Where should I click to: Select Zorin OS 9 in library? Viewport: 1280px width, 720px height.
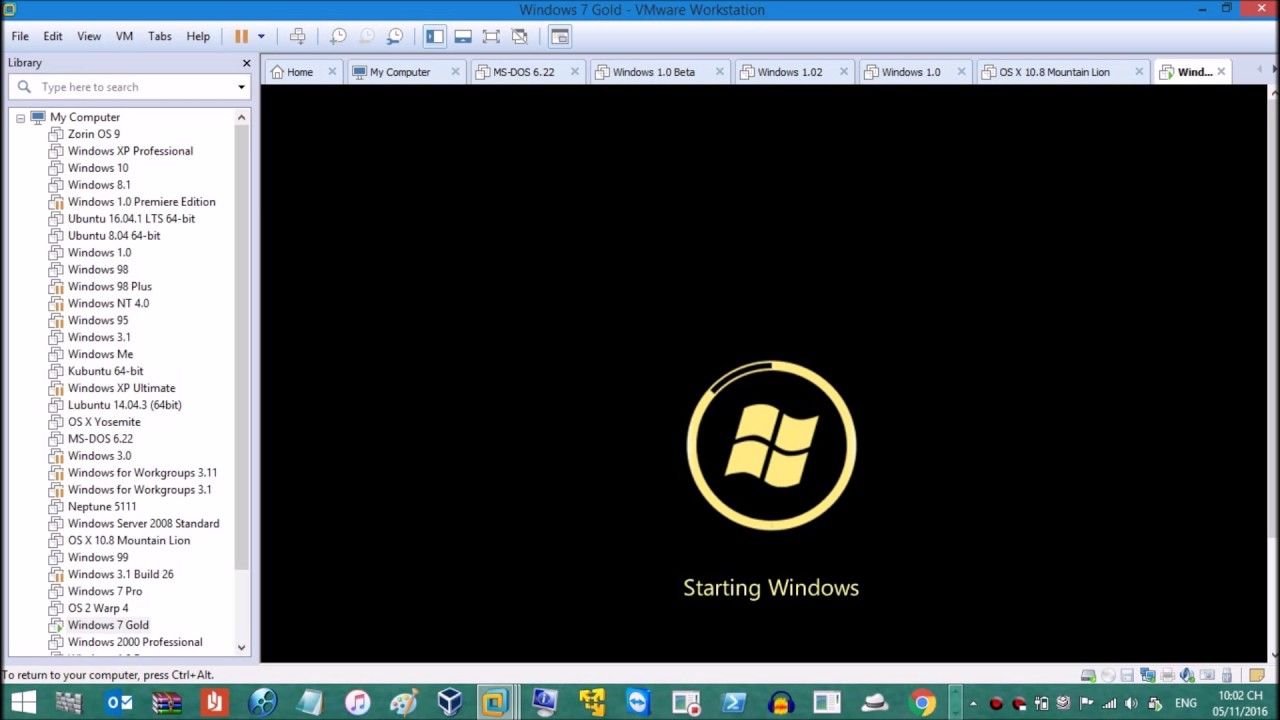[x=93, y=134]
